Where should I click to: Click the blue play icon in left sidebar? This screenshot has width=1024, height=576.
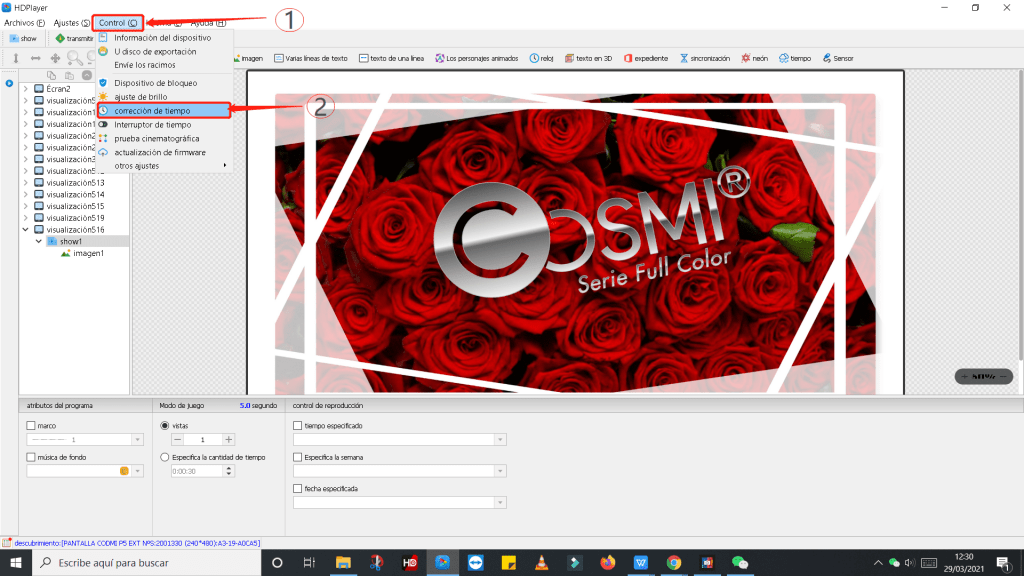[x=9, y=84]
